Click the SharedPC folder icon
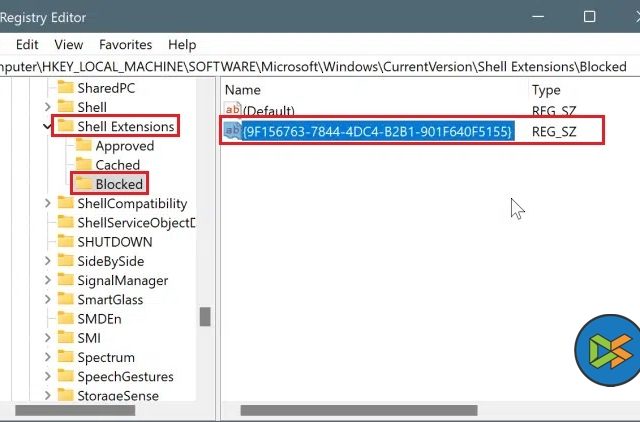 [x=65, y=87]
